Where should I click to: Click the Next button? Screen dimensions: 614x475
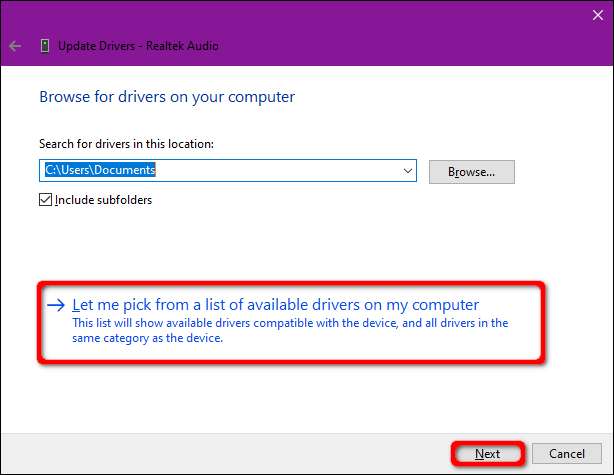pos(488,454)
